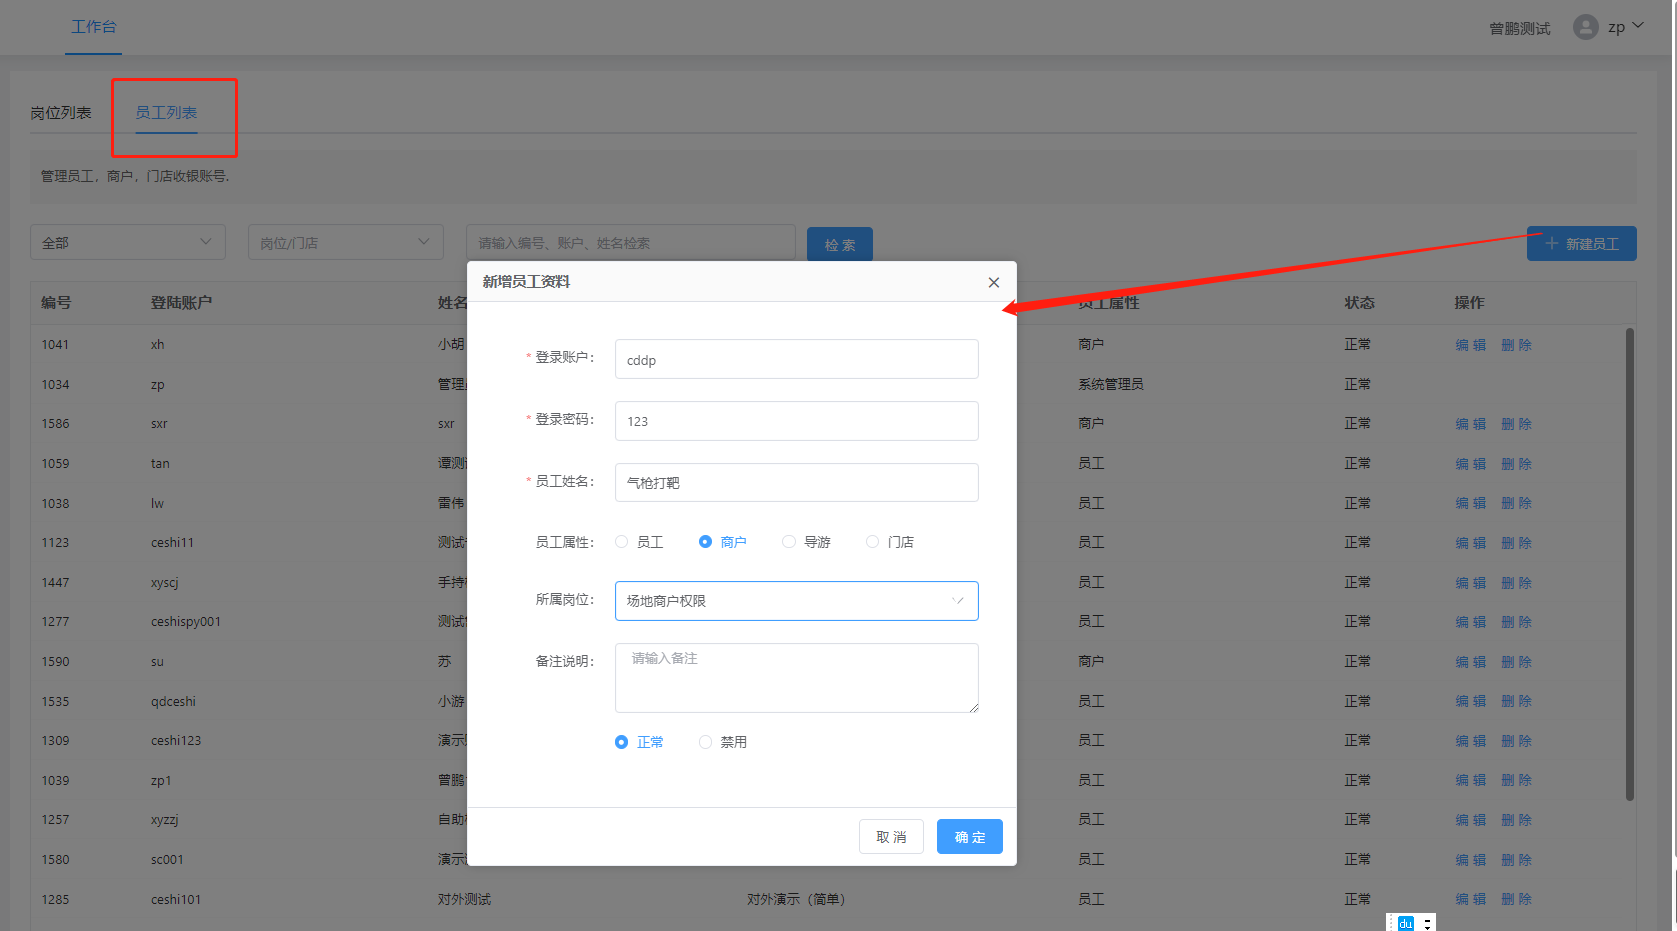
Task: Open the 工作台 tab
Action: [x=94, y=27]
